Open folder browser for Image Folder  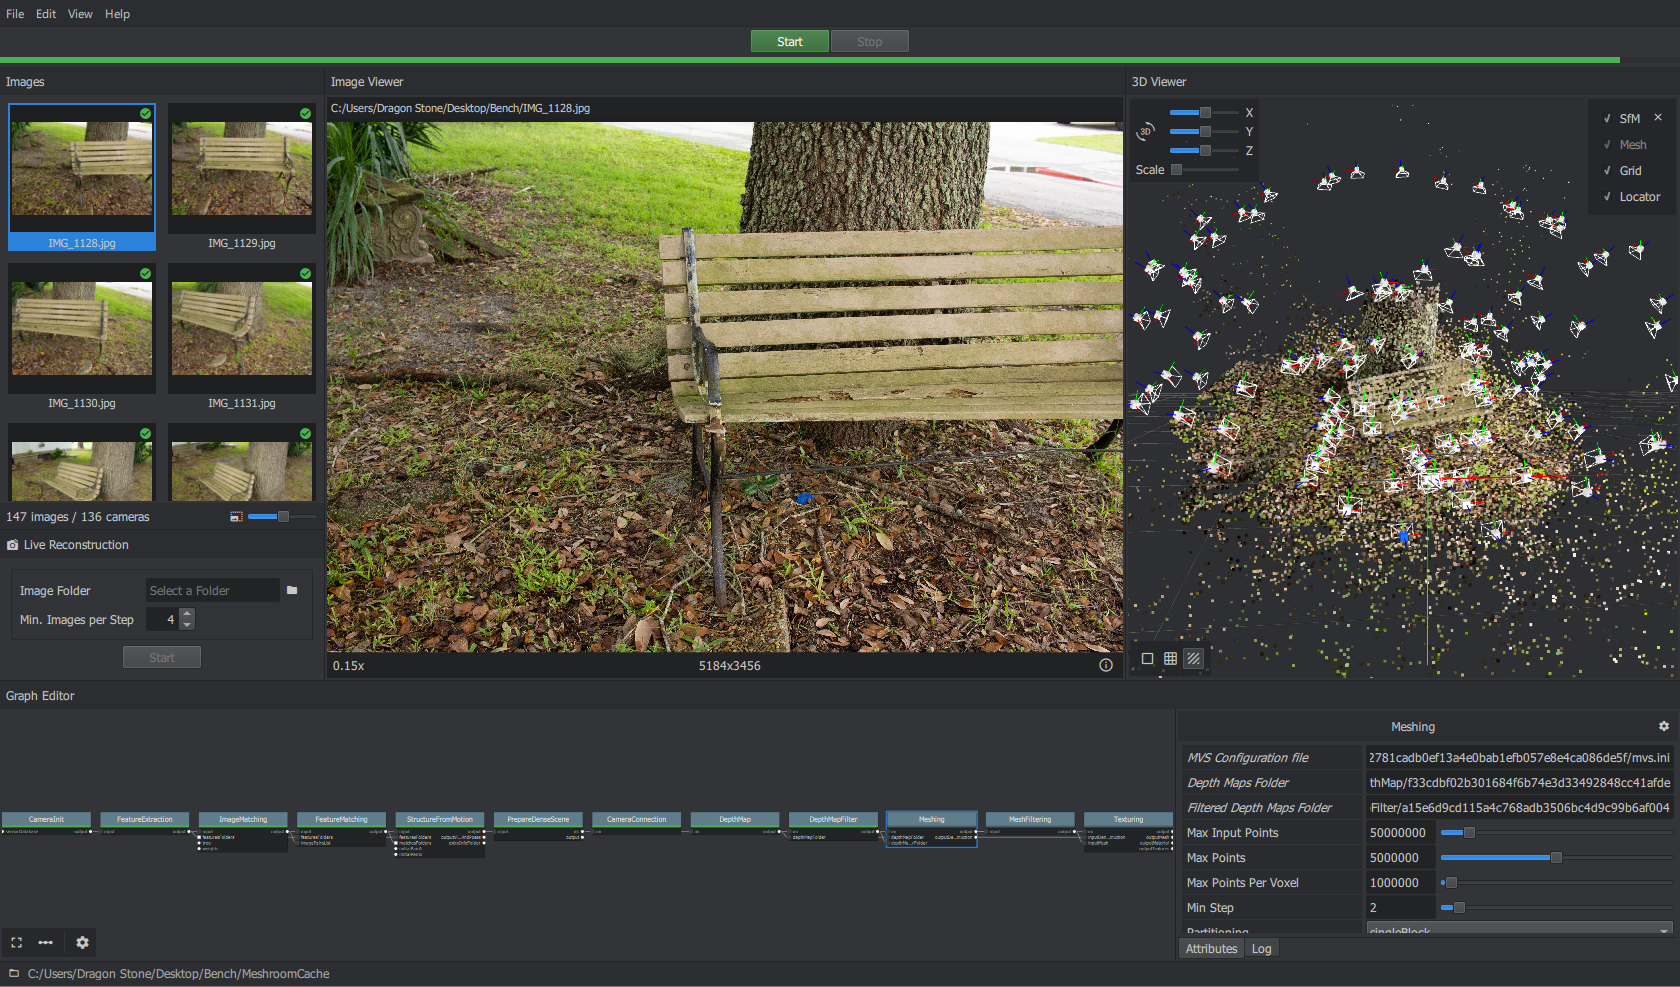pyautogui.click(x=292, y=590)
